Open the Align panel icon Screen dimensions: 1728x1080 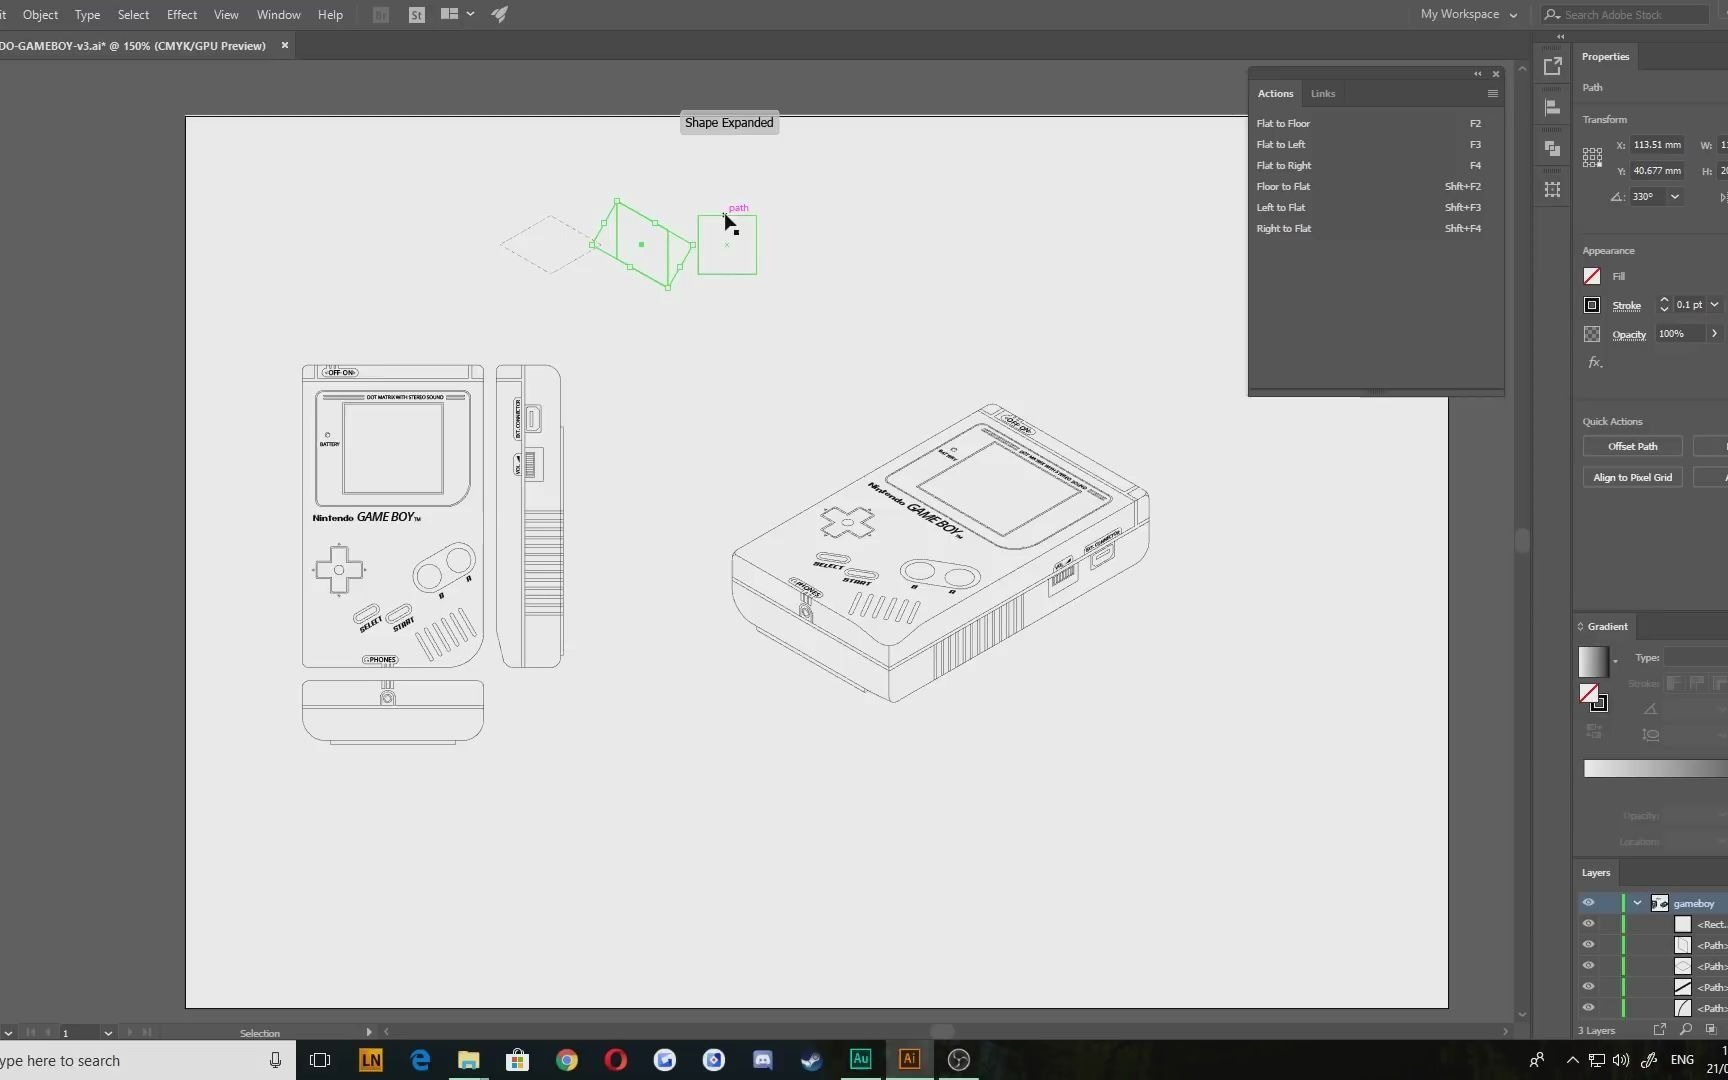pyautogui.click(x=1552, y=107)
